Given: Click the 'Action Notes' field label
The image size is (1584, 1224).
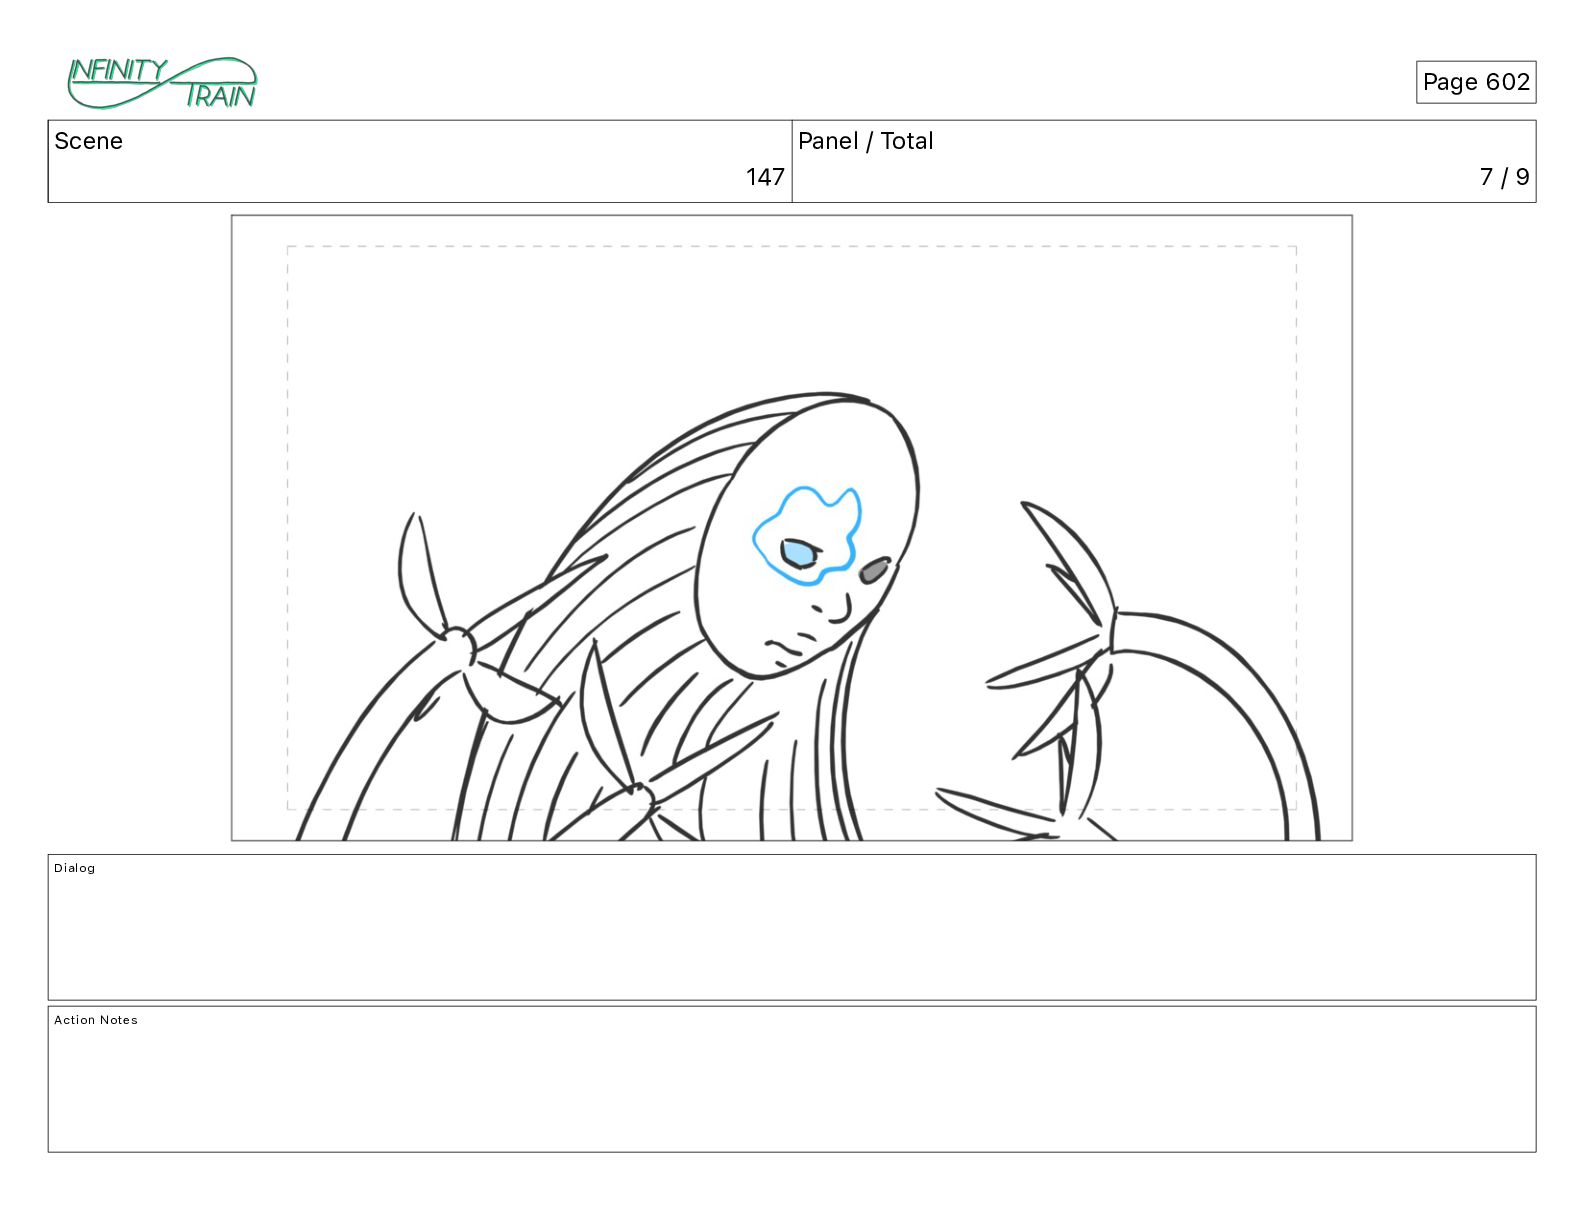Looking at the screenshot, I should click(x=96, y=1020).
